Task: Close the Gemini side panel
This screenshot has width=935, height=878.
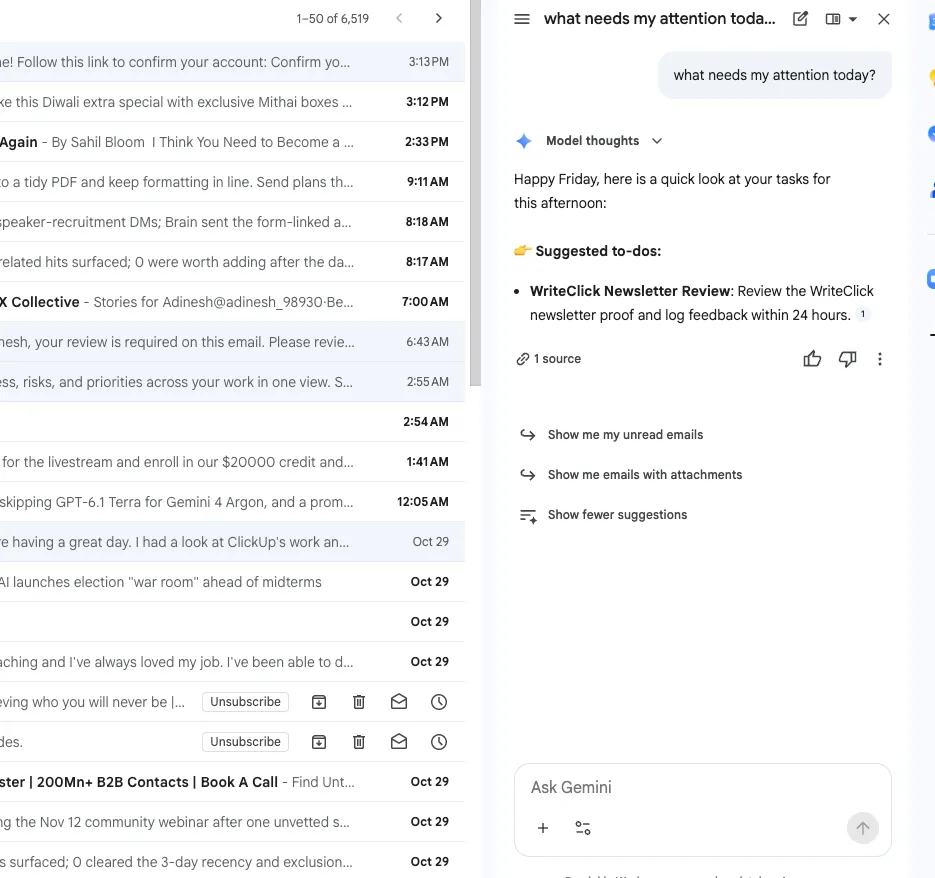Action: tap(884, 19)
